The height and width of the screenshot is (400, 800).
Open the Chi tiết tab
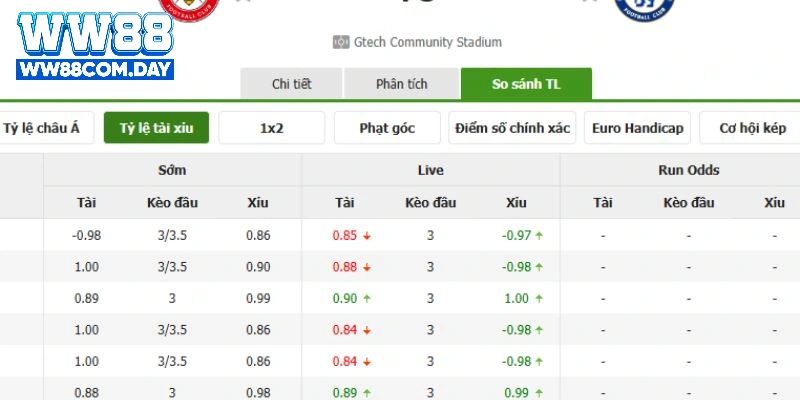(x=291, y=84)
